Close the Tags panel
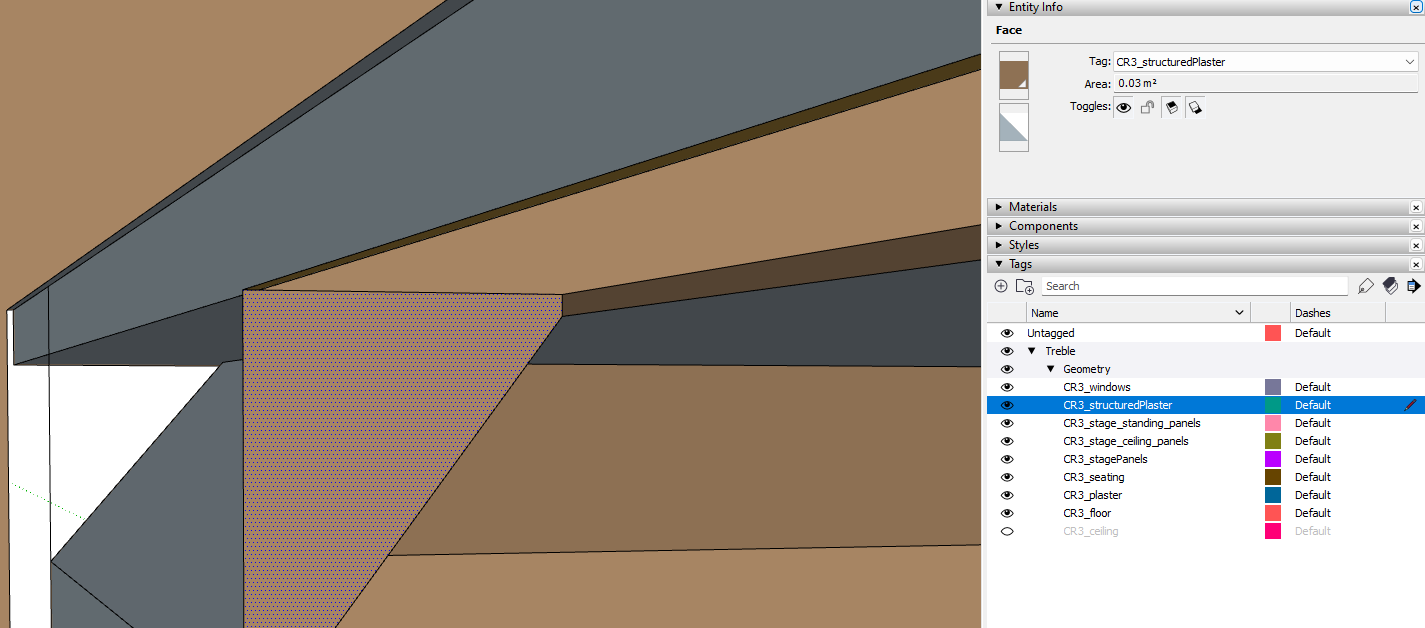Viewport: 1425px width, 628px height. point(1416,264)
